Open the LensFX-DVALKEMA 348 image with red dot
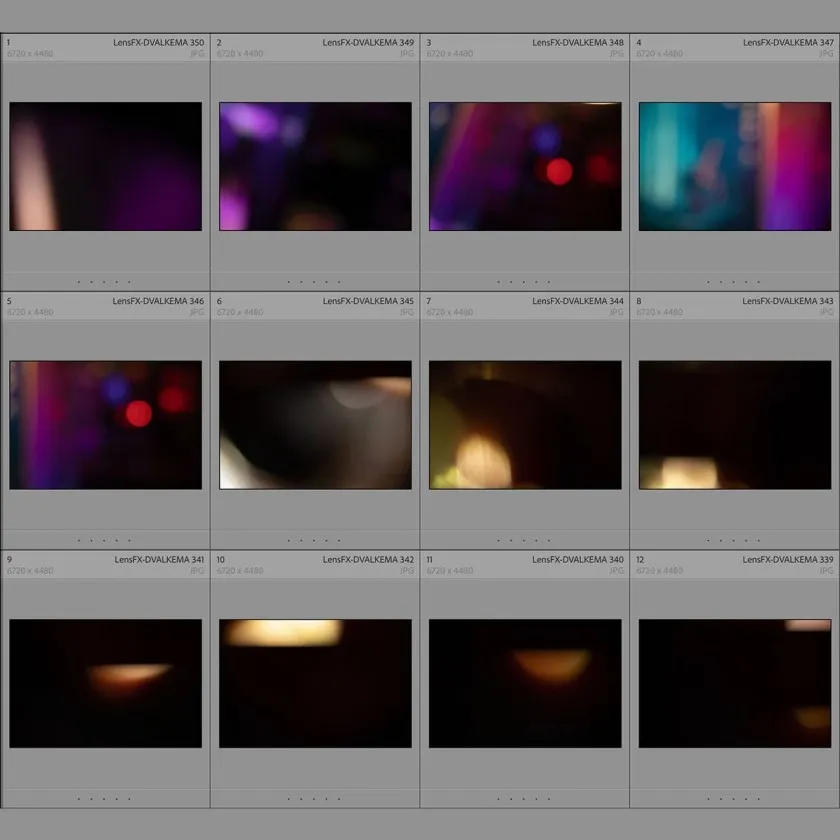Viewport: 840px width, 840px height. coord(525,166)
